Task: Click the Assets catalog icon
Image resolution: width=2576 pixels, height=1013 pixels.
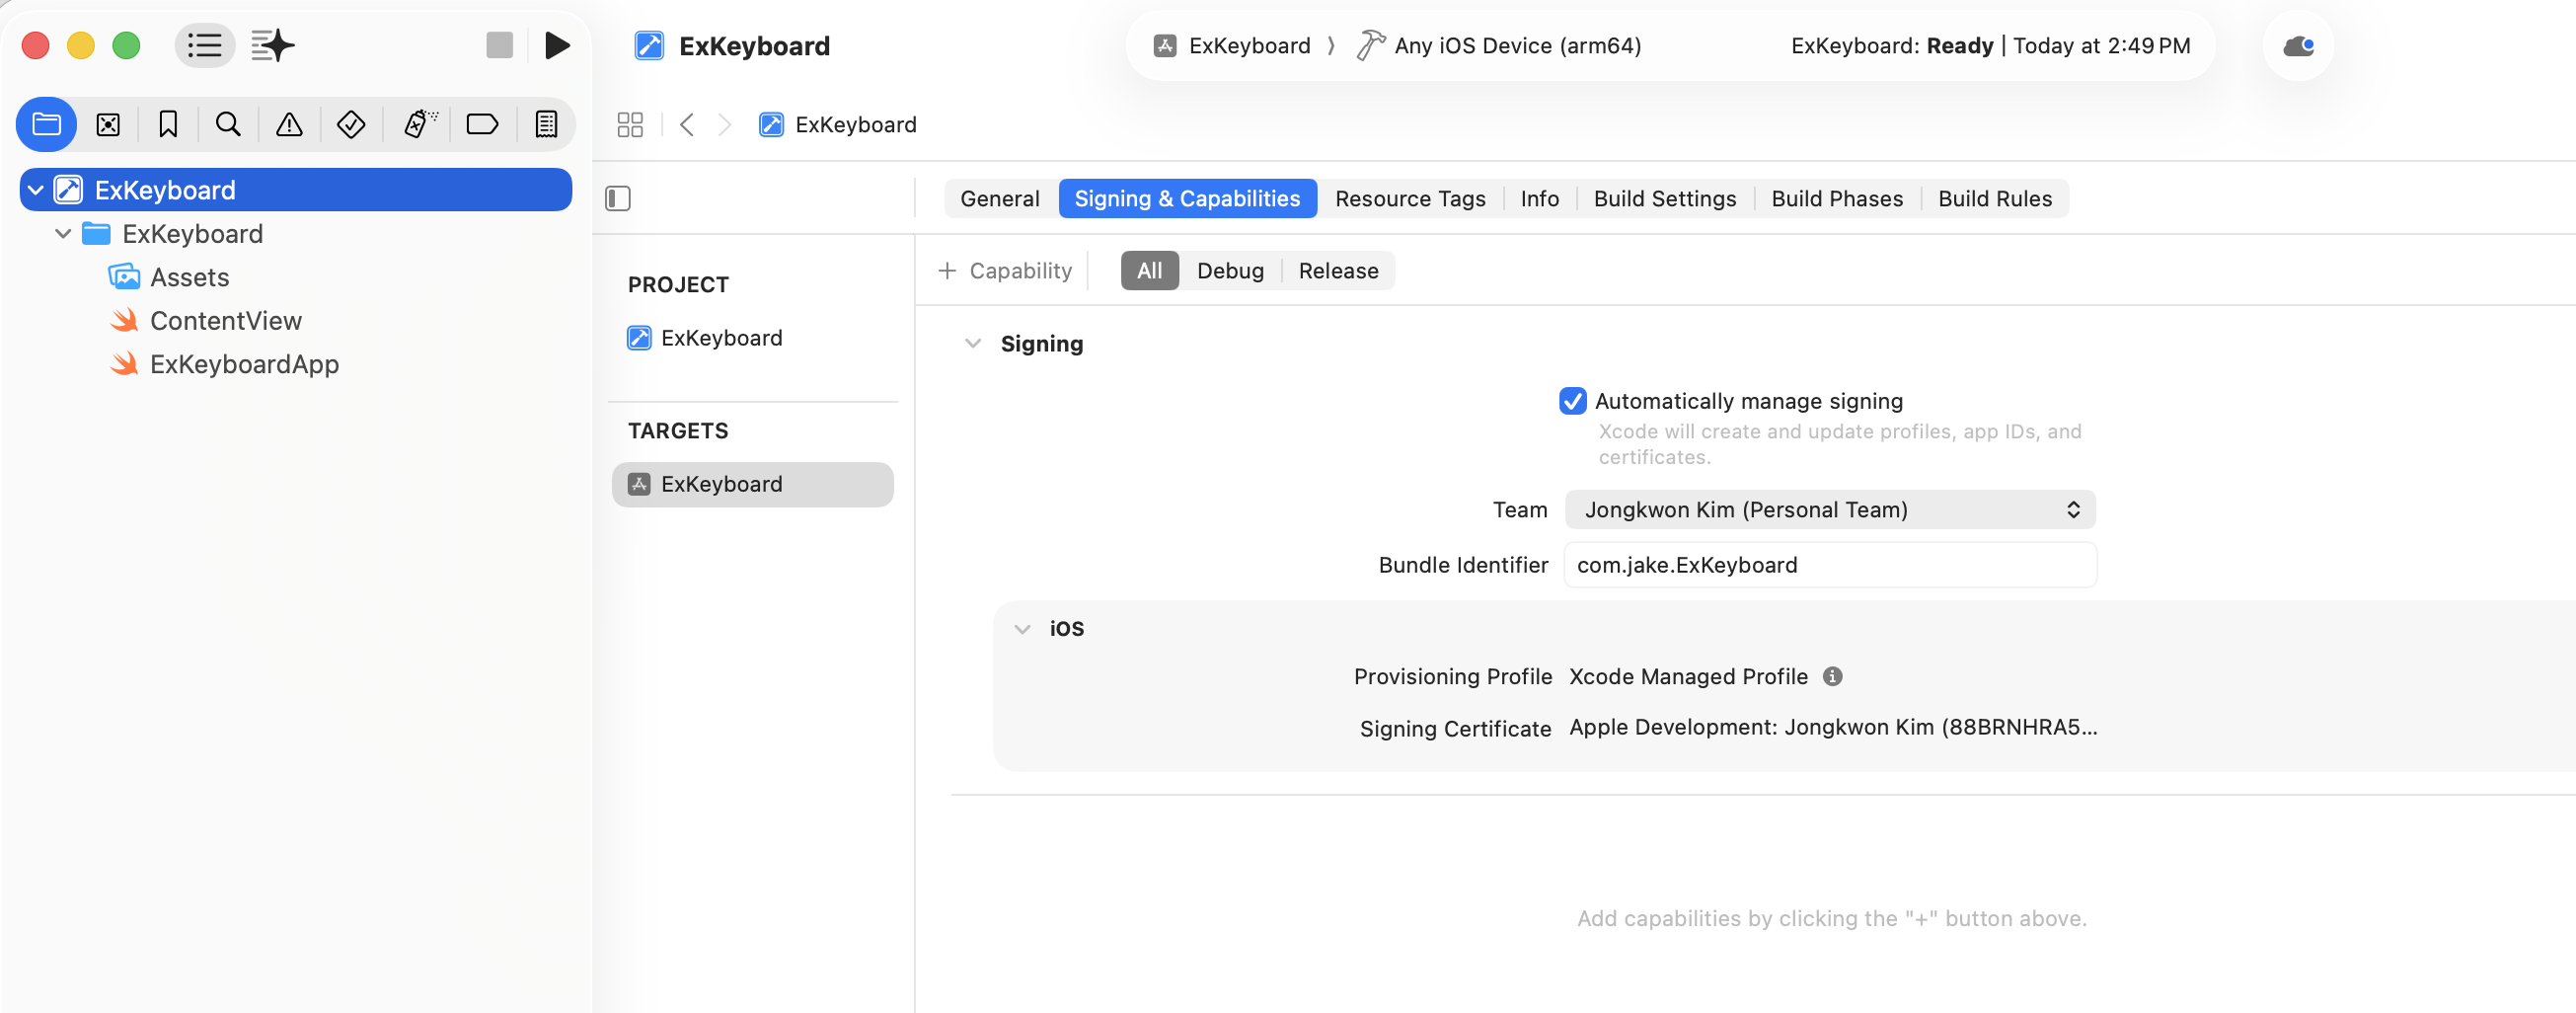Action: pos(124,276)
